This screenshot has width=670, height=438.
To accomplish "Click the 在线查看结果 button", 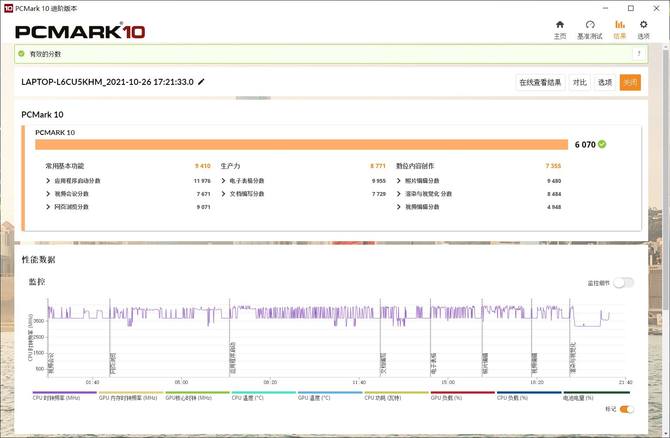I will pos(539,83).
